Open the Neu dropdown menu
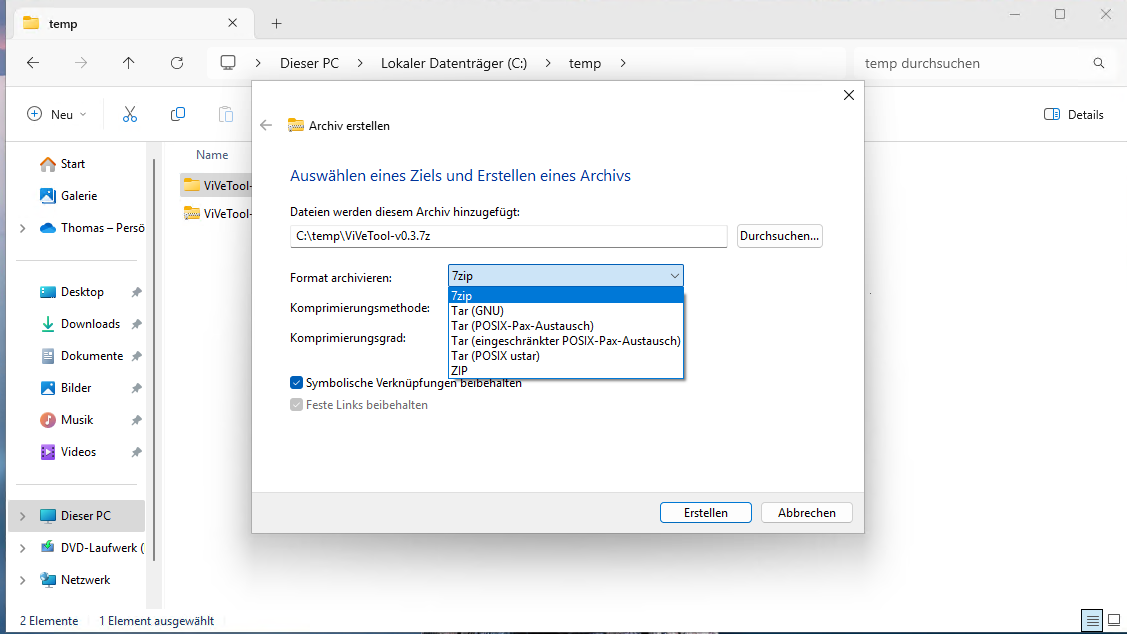Image resolution: width=1127 pixels, height=634 pixels. (56, 114)
